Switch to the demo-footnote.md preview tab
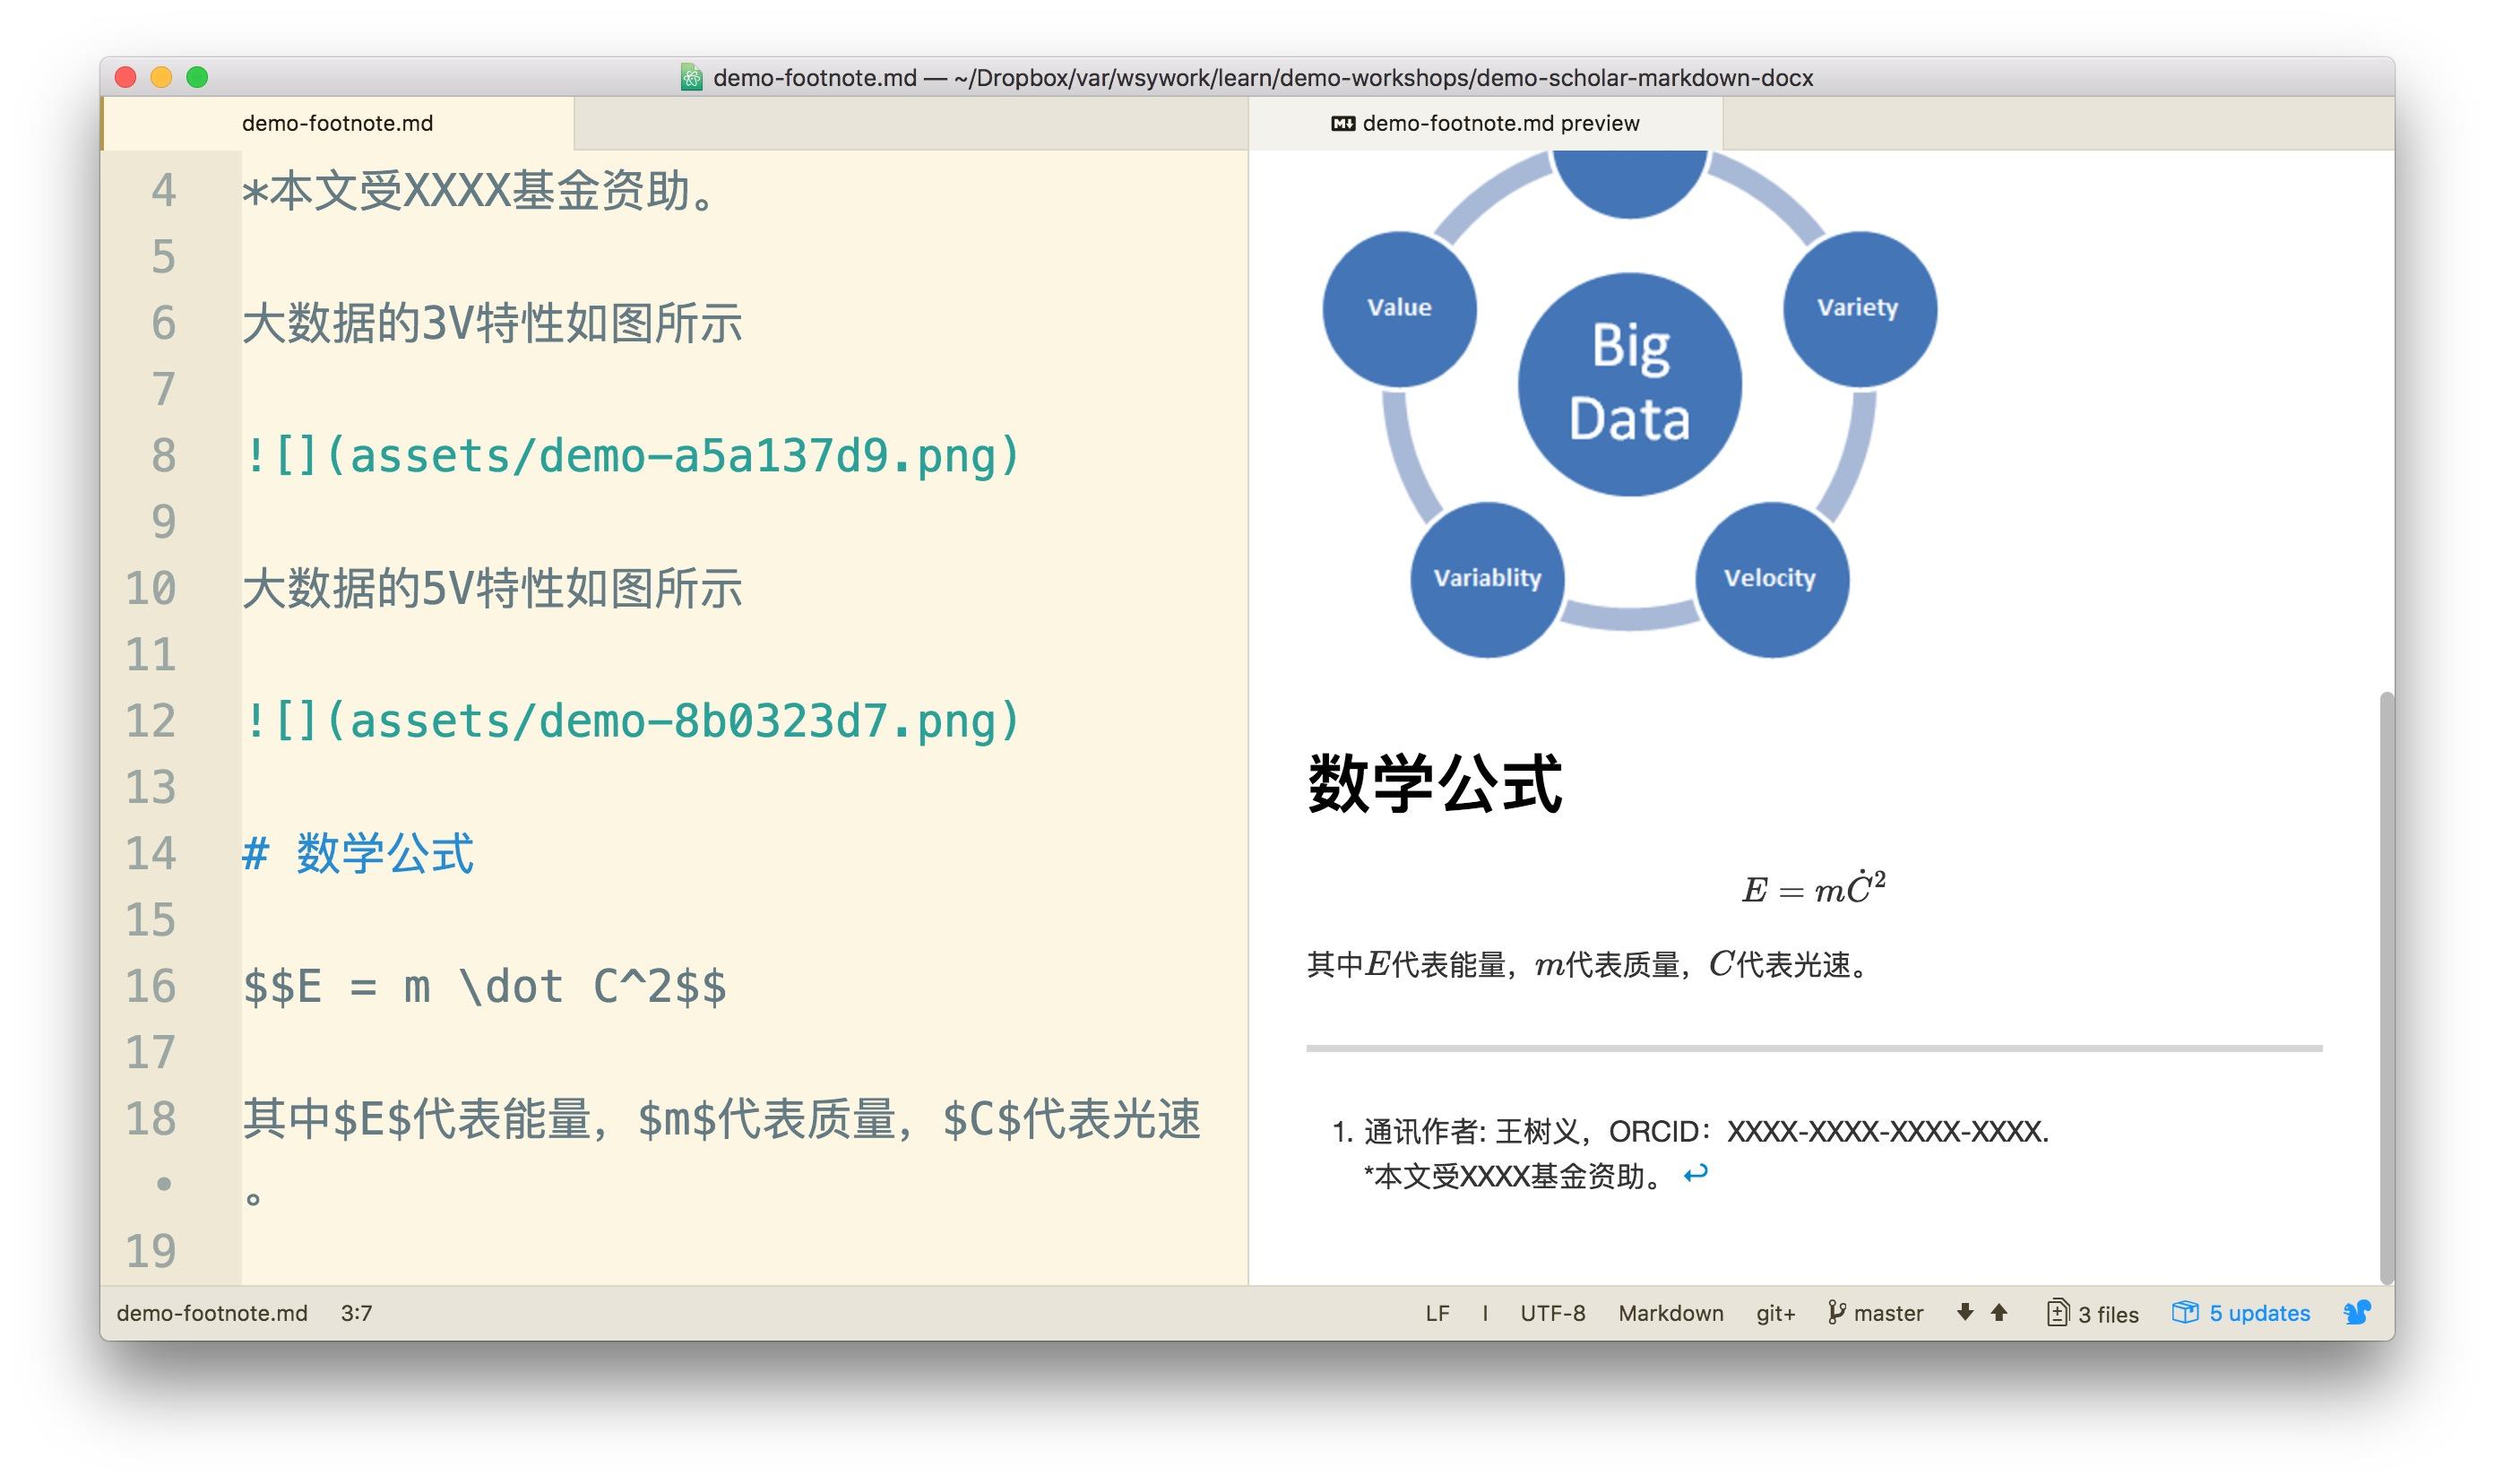 pyautogui.click(x=1499, y=123)
